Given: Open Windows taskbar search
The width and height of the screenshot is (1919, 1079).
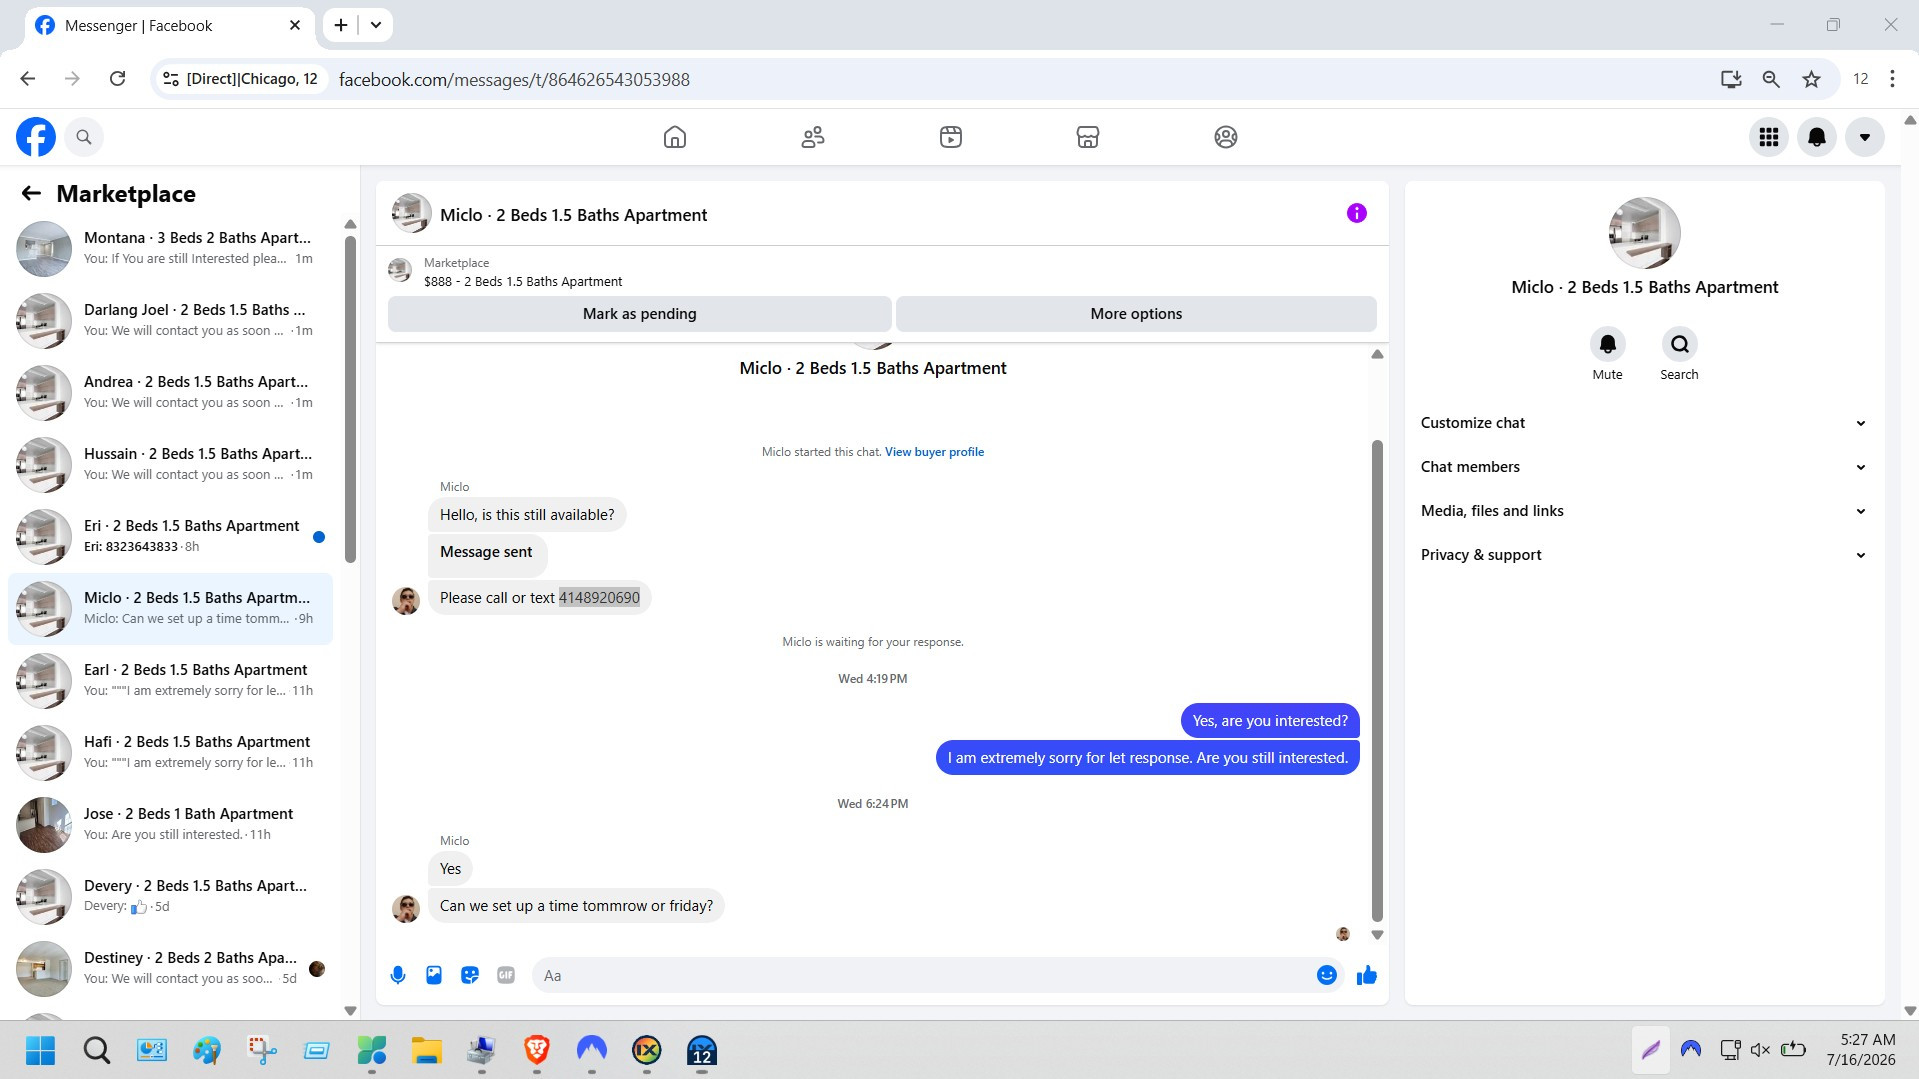Looking at the screenshot, I should [97, 1050].
